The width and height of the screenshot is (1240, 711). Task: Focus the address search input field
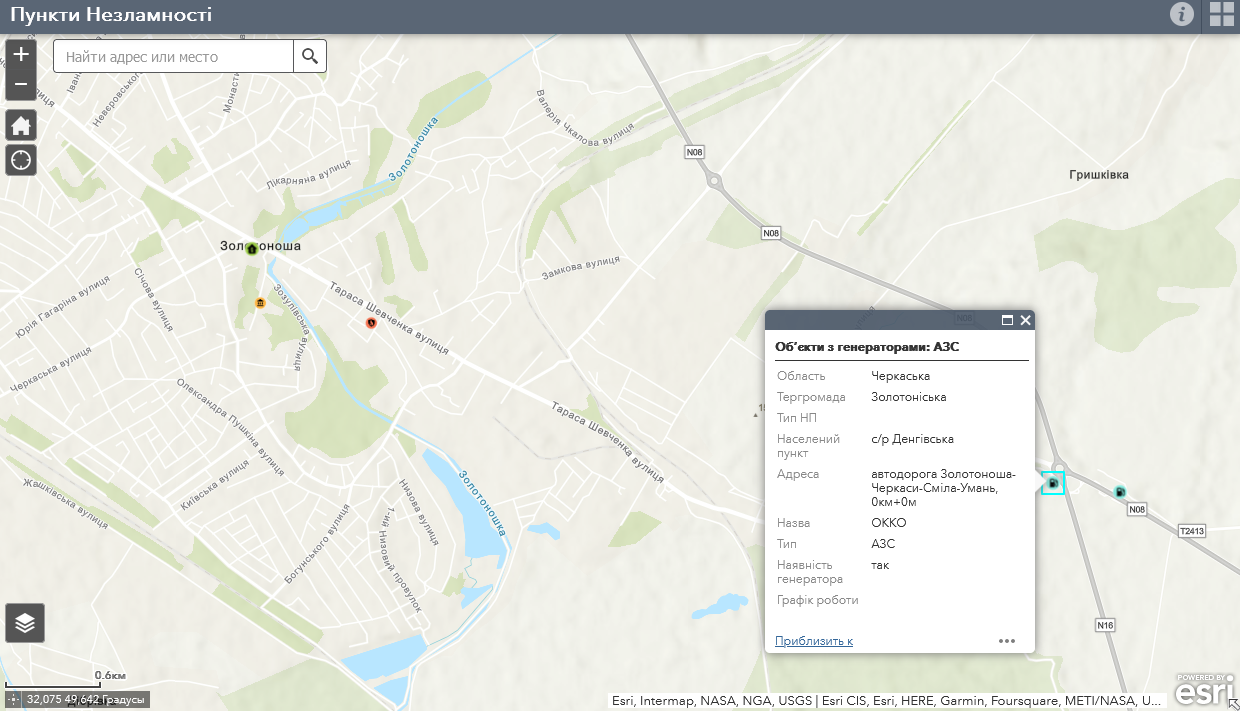point(173,56)
